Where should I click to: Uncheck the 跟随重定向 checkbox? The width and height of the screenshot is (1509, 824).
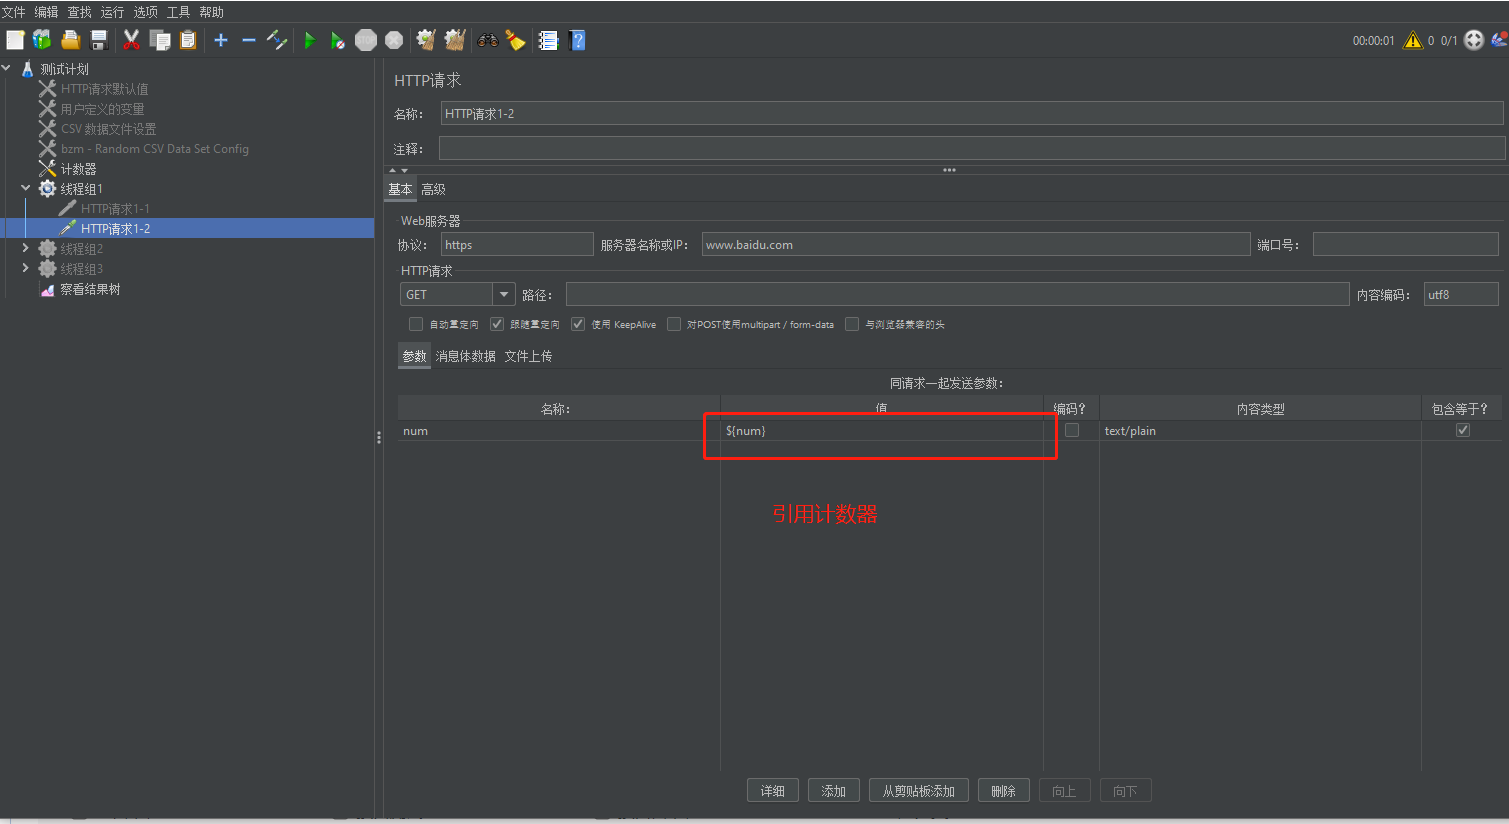pyautogui.click(x=497, y=324)
